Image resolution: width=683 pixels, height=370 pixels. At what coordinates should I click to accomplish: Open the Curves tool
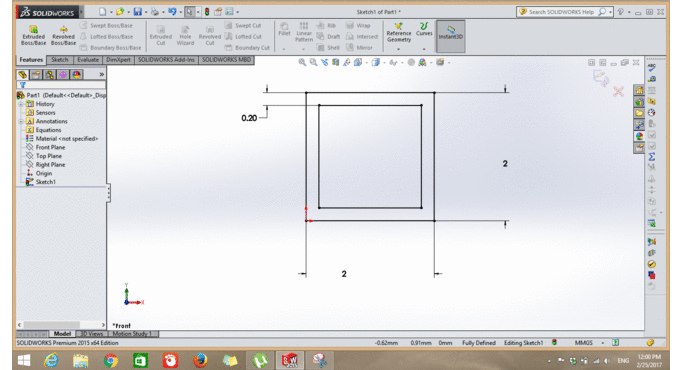pyautogui.click(x=424, y=30)
